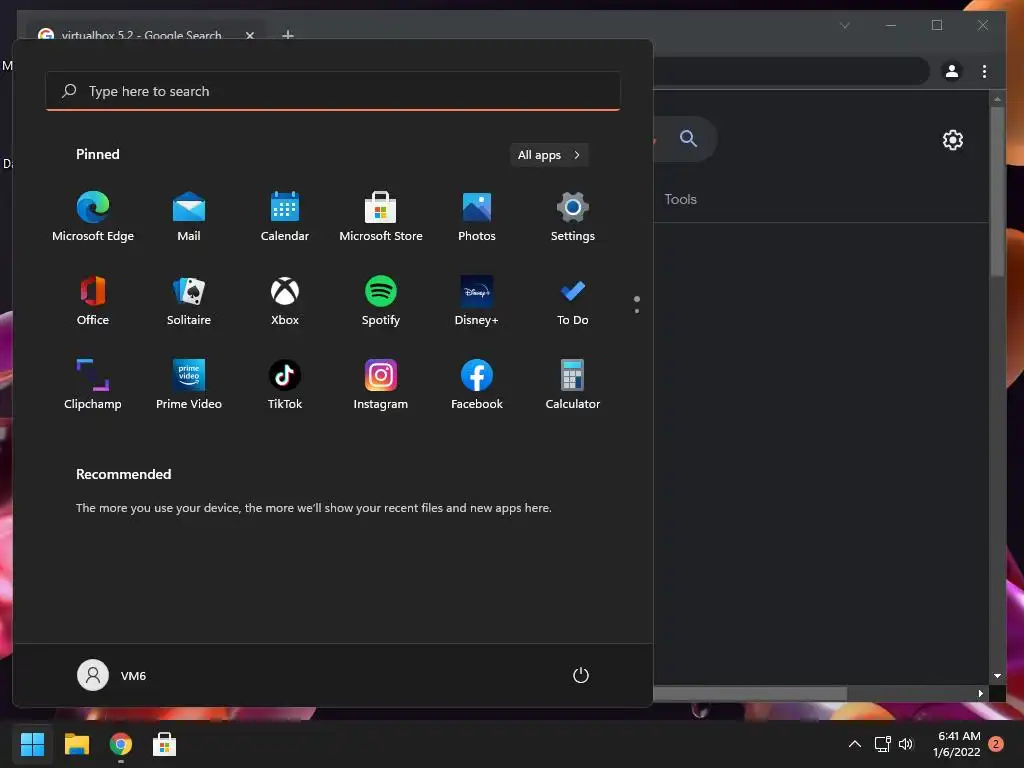Show hidden system tray icons
This screenshot has width=1024, height=768.
(854, 744)
